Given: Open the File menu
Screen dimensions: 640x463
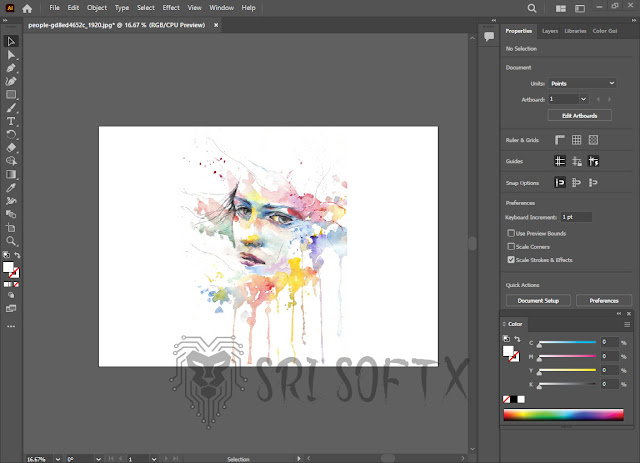Looking at the screenshot, I should click(54, 8).
